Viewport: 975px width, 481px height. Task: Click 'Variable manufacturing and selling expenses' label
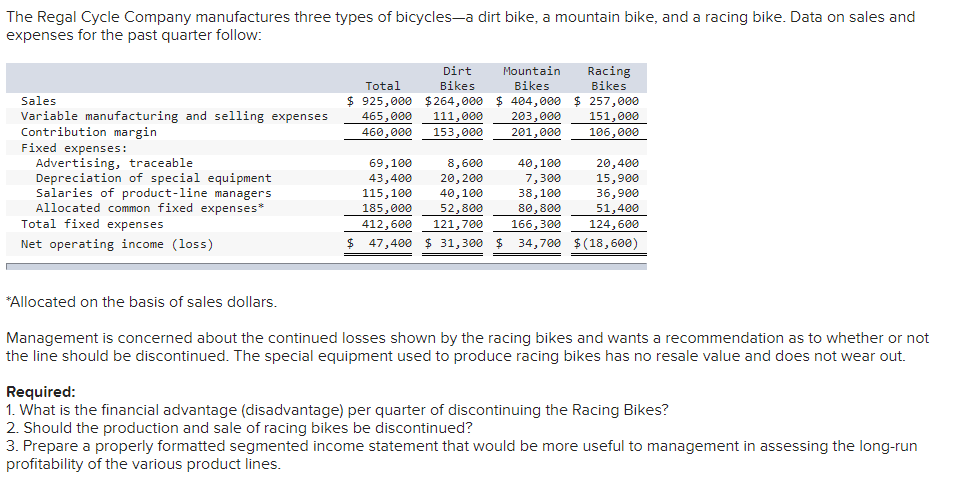click(x=174, y=116)
